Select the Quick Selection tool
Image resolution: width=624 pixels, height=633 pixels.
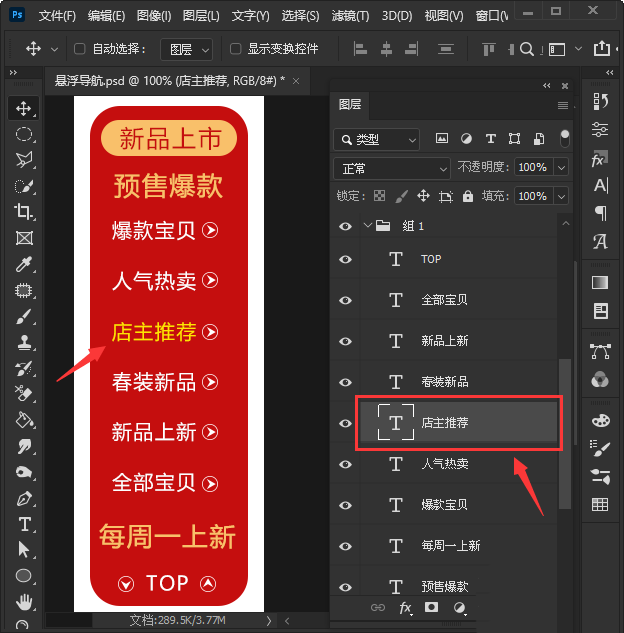point(23,186)
